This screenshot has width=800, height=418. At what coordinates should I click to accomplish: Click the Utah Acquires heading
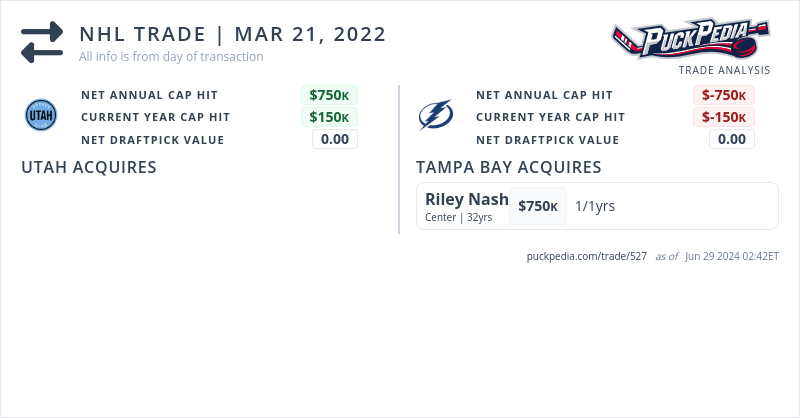89,167
